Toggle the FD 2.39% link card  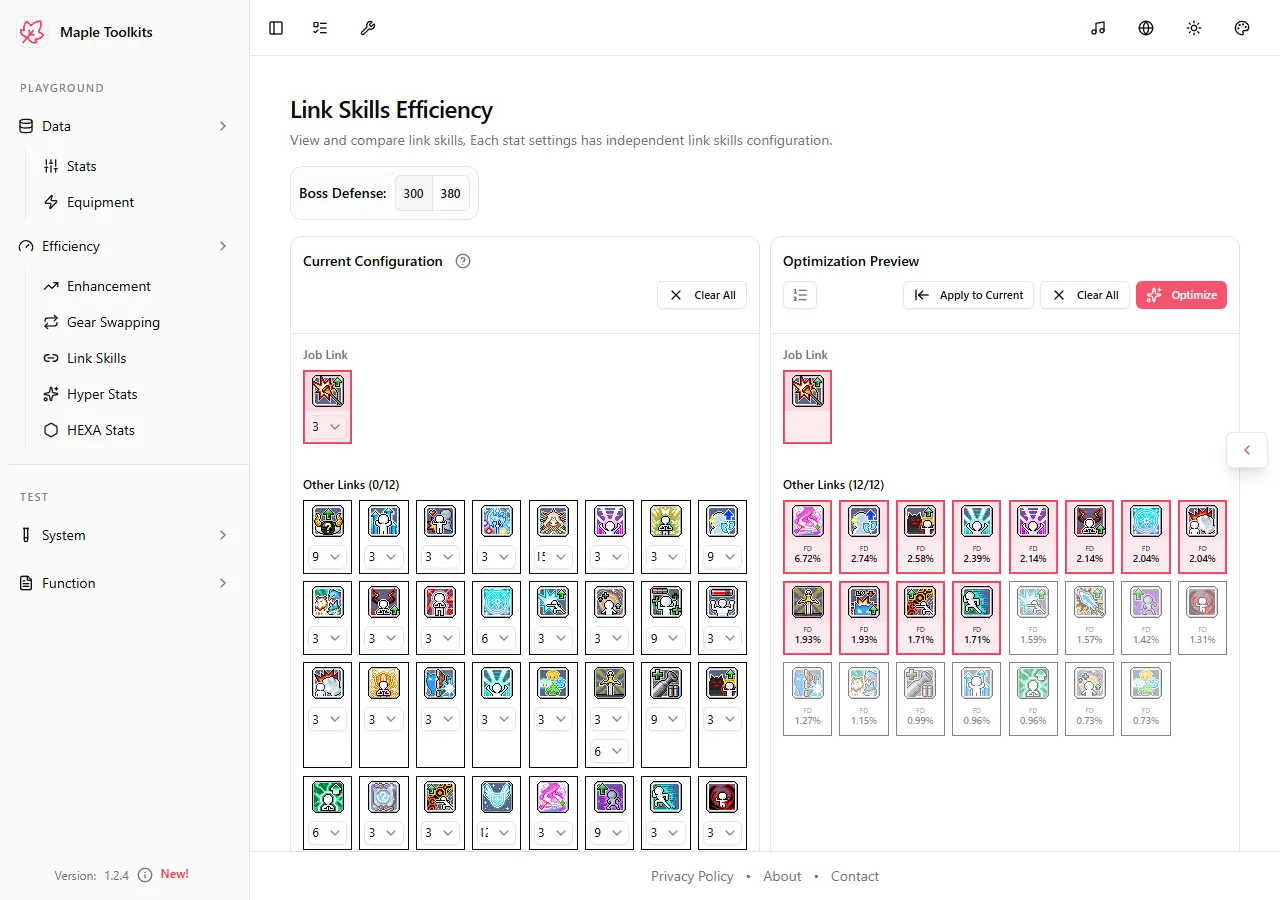(x=977, y=537)
